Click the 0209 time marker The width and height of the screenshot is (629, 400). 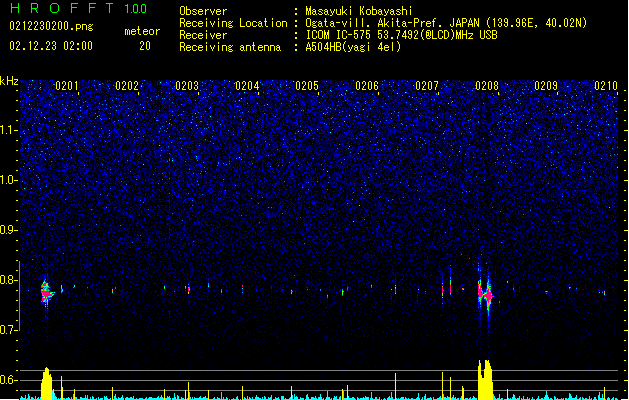pos(546,86)
